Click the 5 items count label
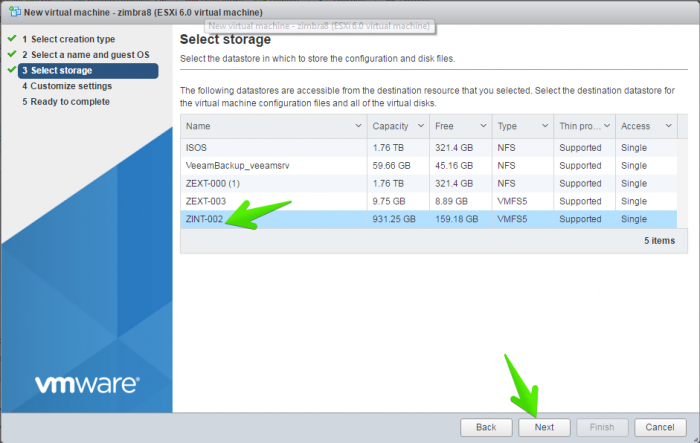The image size is (700, 443). pyautogui.click(x=659, y=241)
